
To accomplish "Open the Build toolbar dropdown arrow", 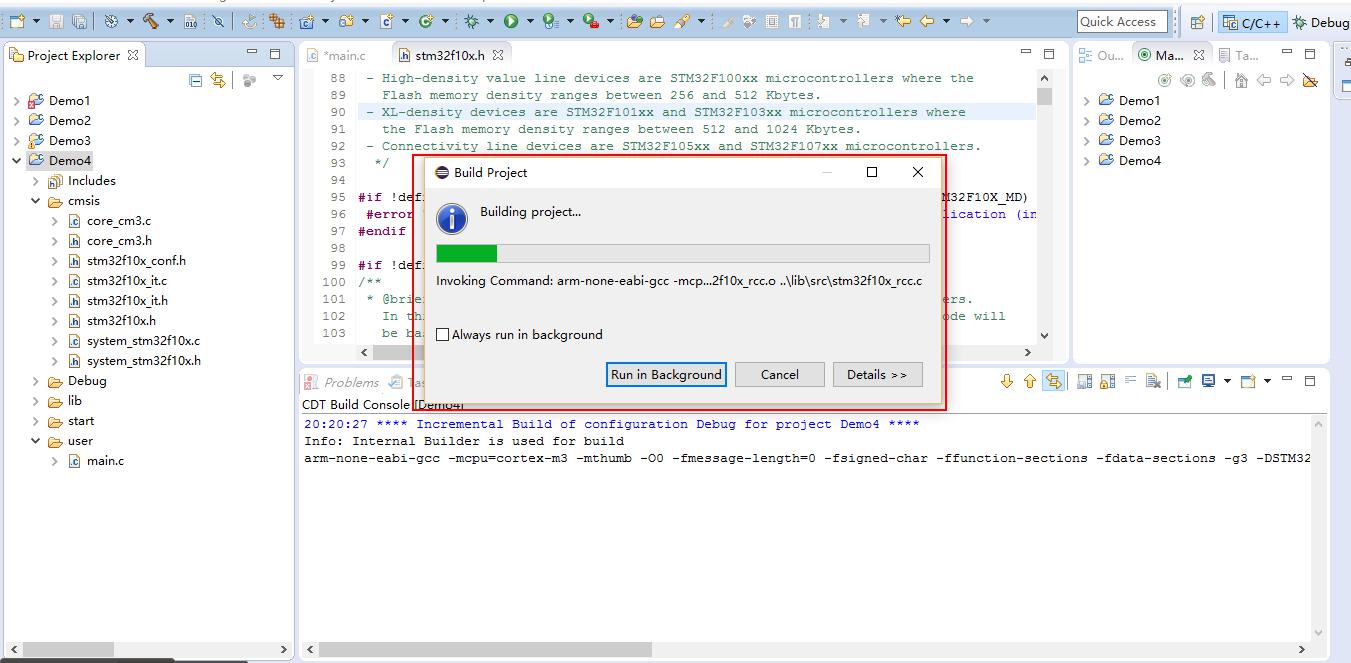I will 170,21.
